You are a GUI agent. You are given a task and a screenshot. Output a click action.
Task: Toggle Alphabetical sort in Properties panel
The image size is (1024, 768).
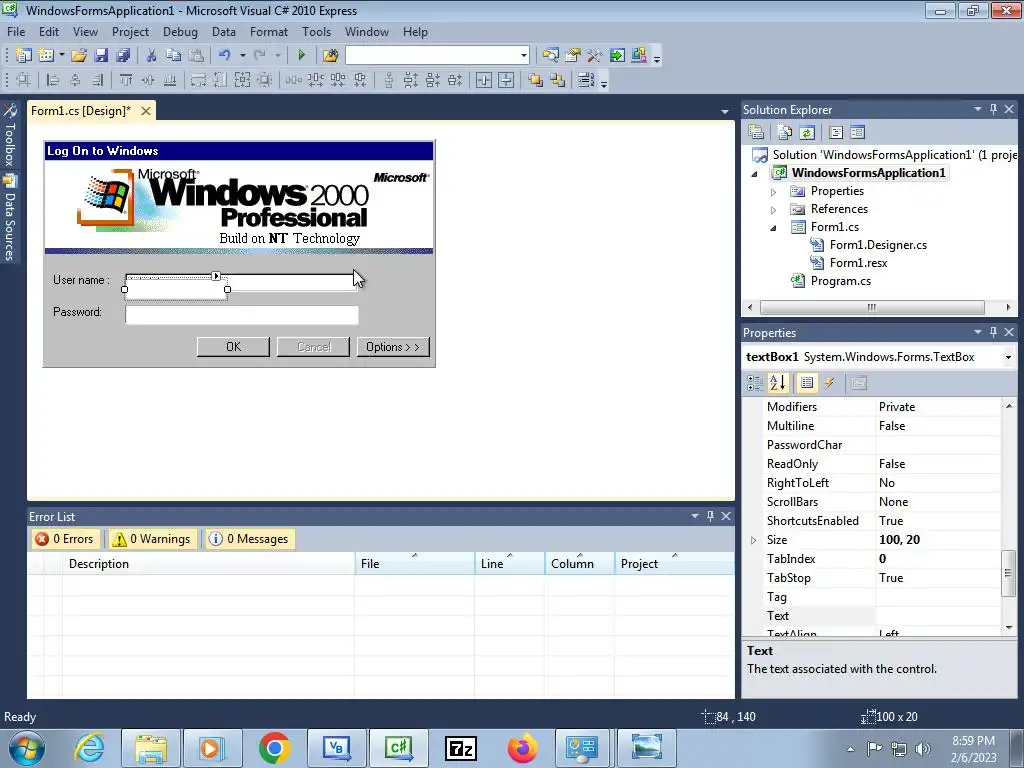click(x=778, y=383)
